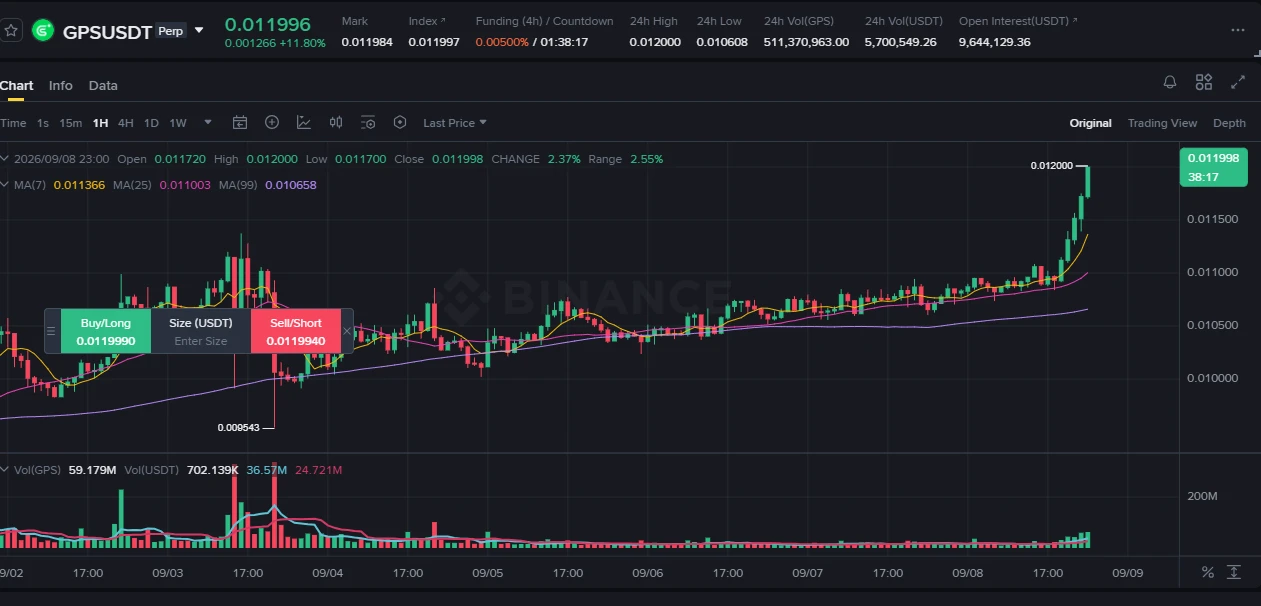
Task: Open the three-dot more options menu
Action: pos(1238,30)
